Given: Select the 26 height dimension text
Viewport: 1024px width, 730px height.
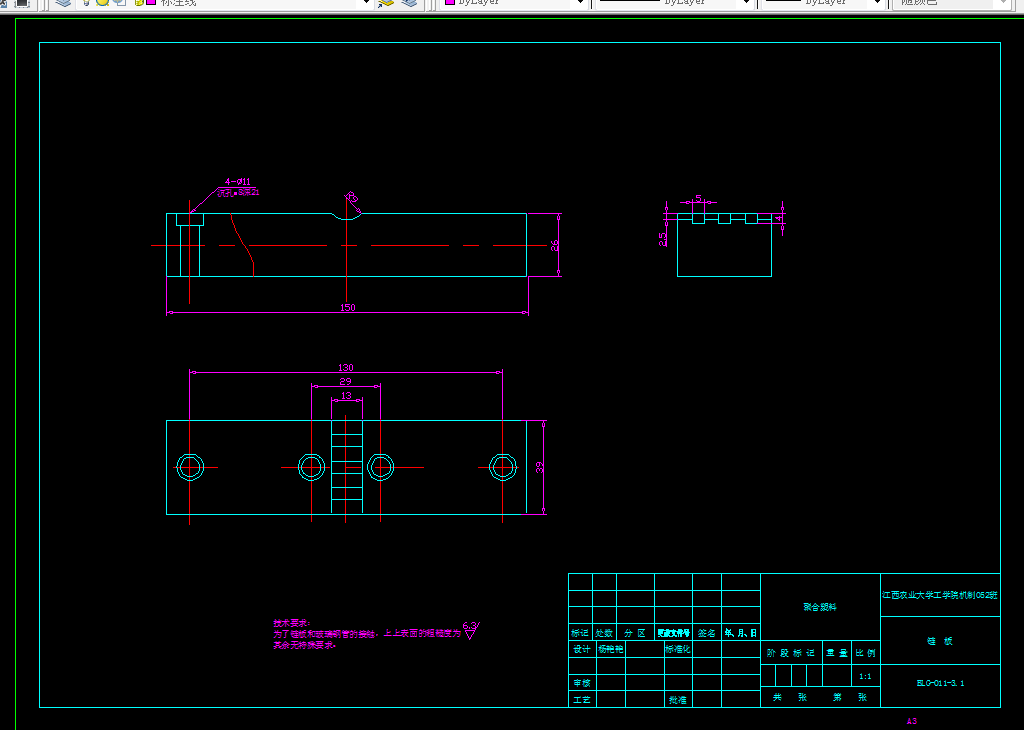Looking at the screenshot, I should (554, 246).
